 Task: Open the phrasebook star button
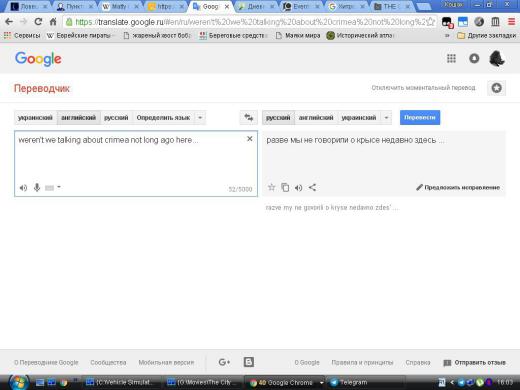click(x=496, y=88)
